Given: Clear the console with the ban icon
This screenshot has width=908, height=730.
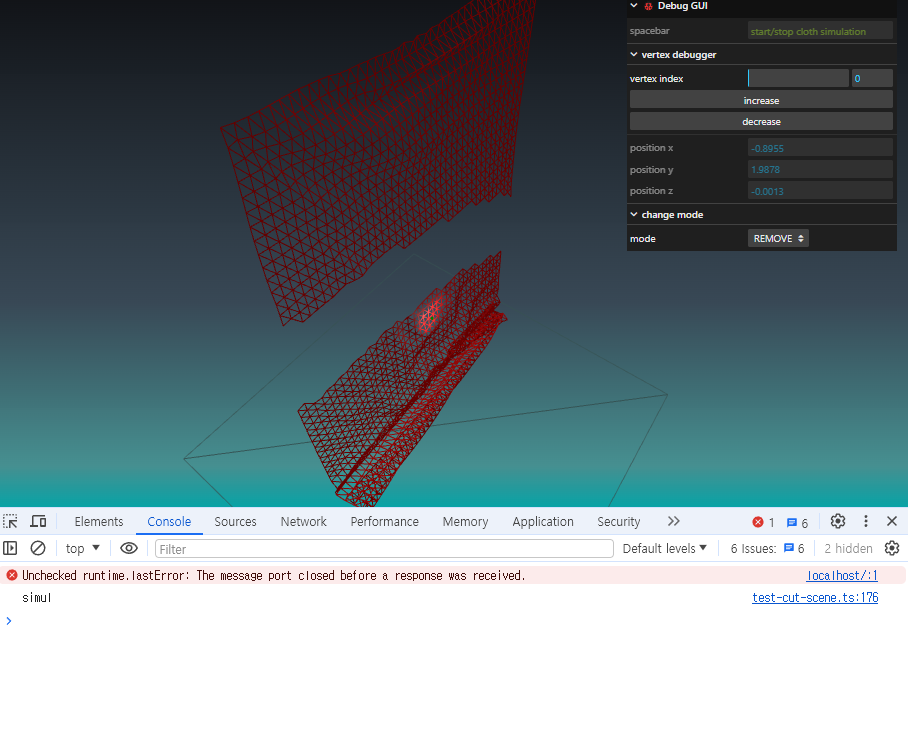Looking at the screenshot, I should 38,548.
